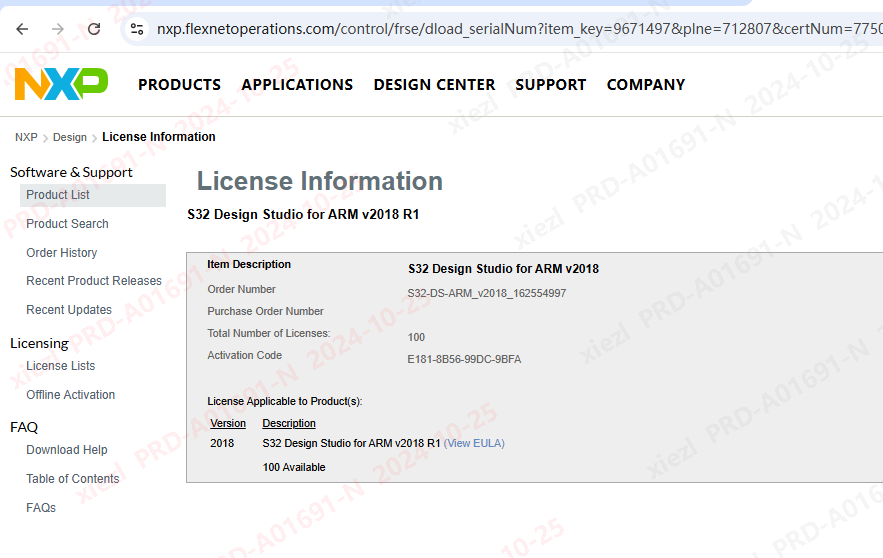
Task: Open the APPLICATIONS menu
Action: 297,84
